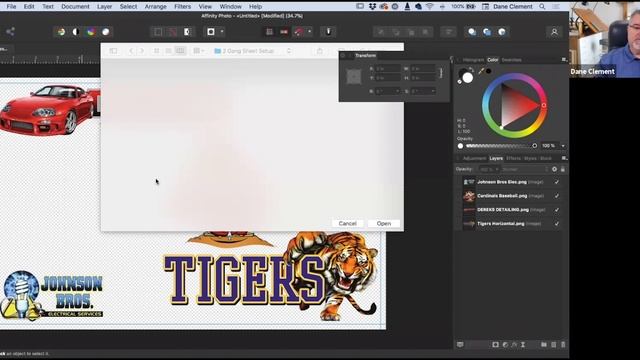640x360 pixels.
Task: Click the Invert Selection toolbar icon
Action: pos(187,32)
